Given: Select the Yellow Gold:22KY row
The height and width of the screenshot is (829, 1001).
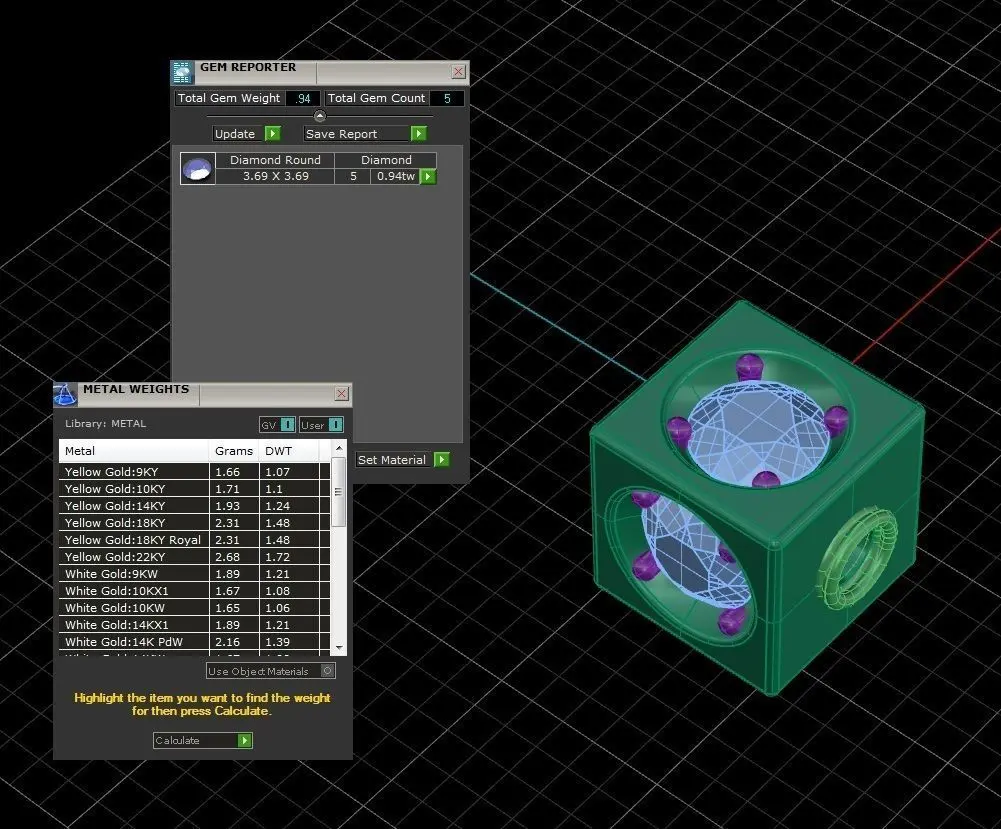Looking at the screenshot, I should [195, 556].
